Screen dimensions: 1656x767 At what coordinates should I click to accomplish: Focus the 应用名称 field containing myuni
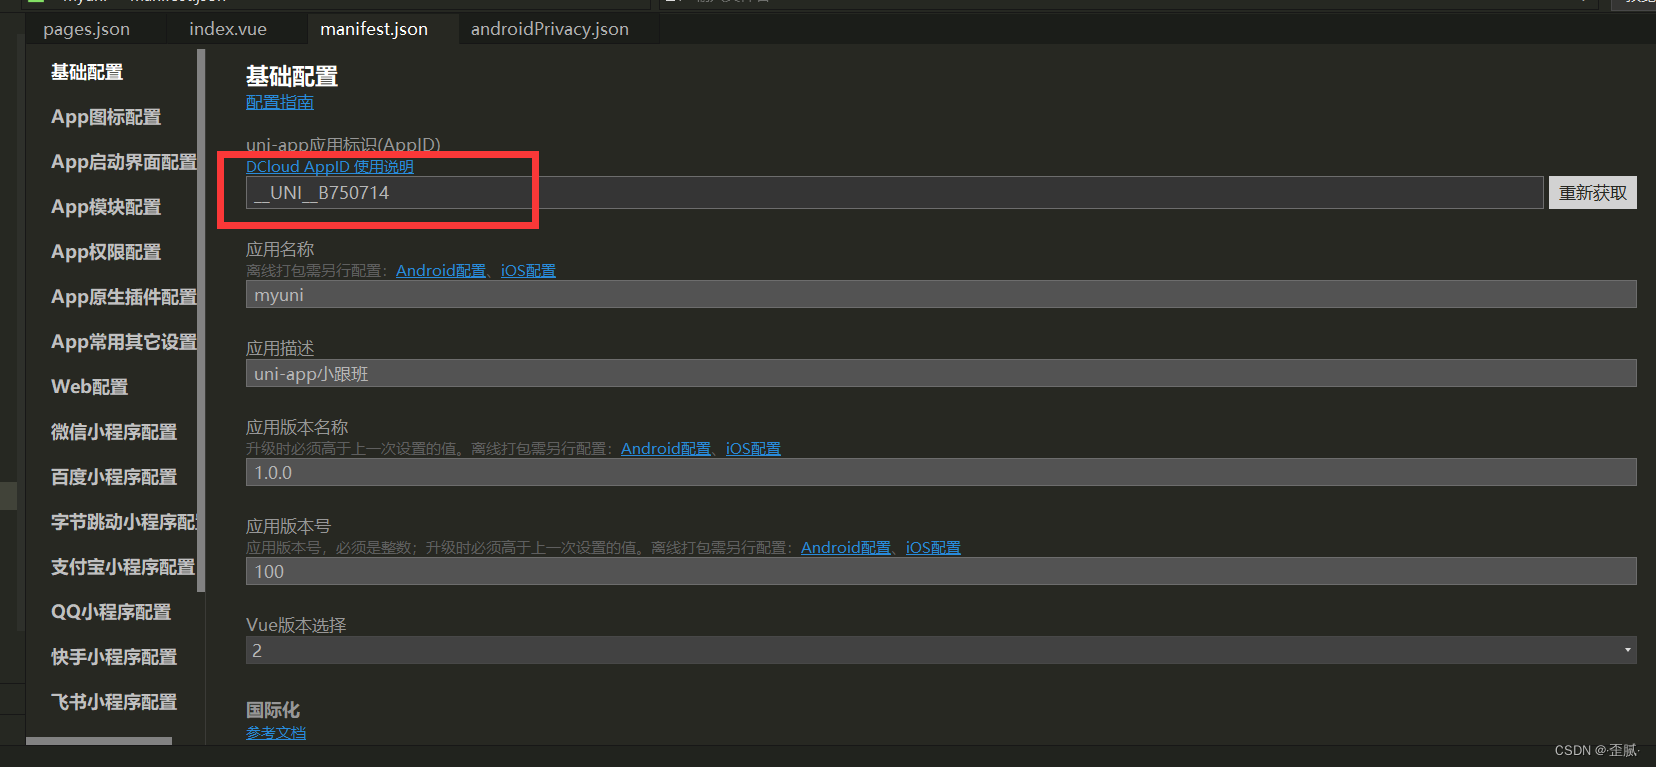[x=941, y=295]
